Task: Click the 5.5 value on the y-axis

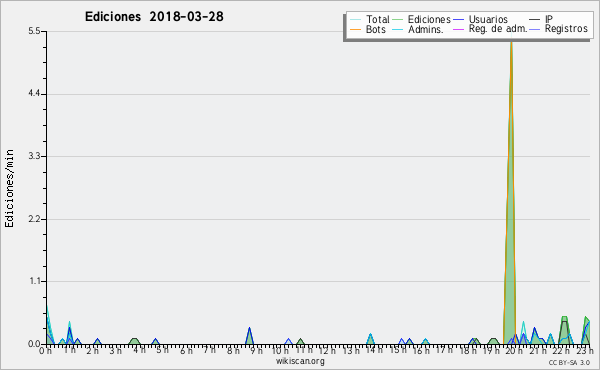Action: (x=34, y=31)
